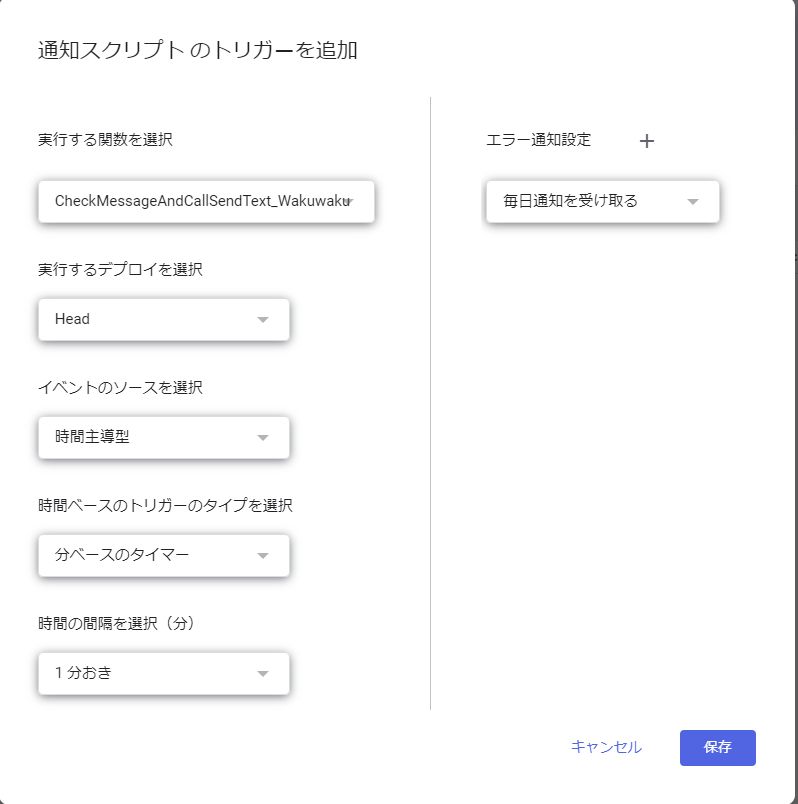Open the time-based trigger type dropdown
The width and height of the screenshot is (798, 804).
[x=163, y=555]
